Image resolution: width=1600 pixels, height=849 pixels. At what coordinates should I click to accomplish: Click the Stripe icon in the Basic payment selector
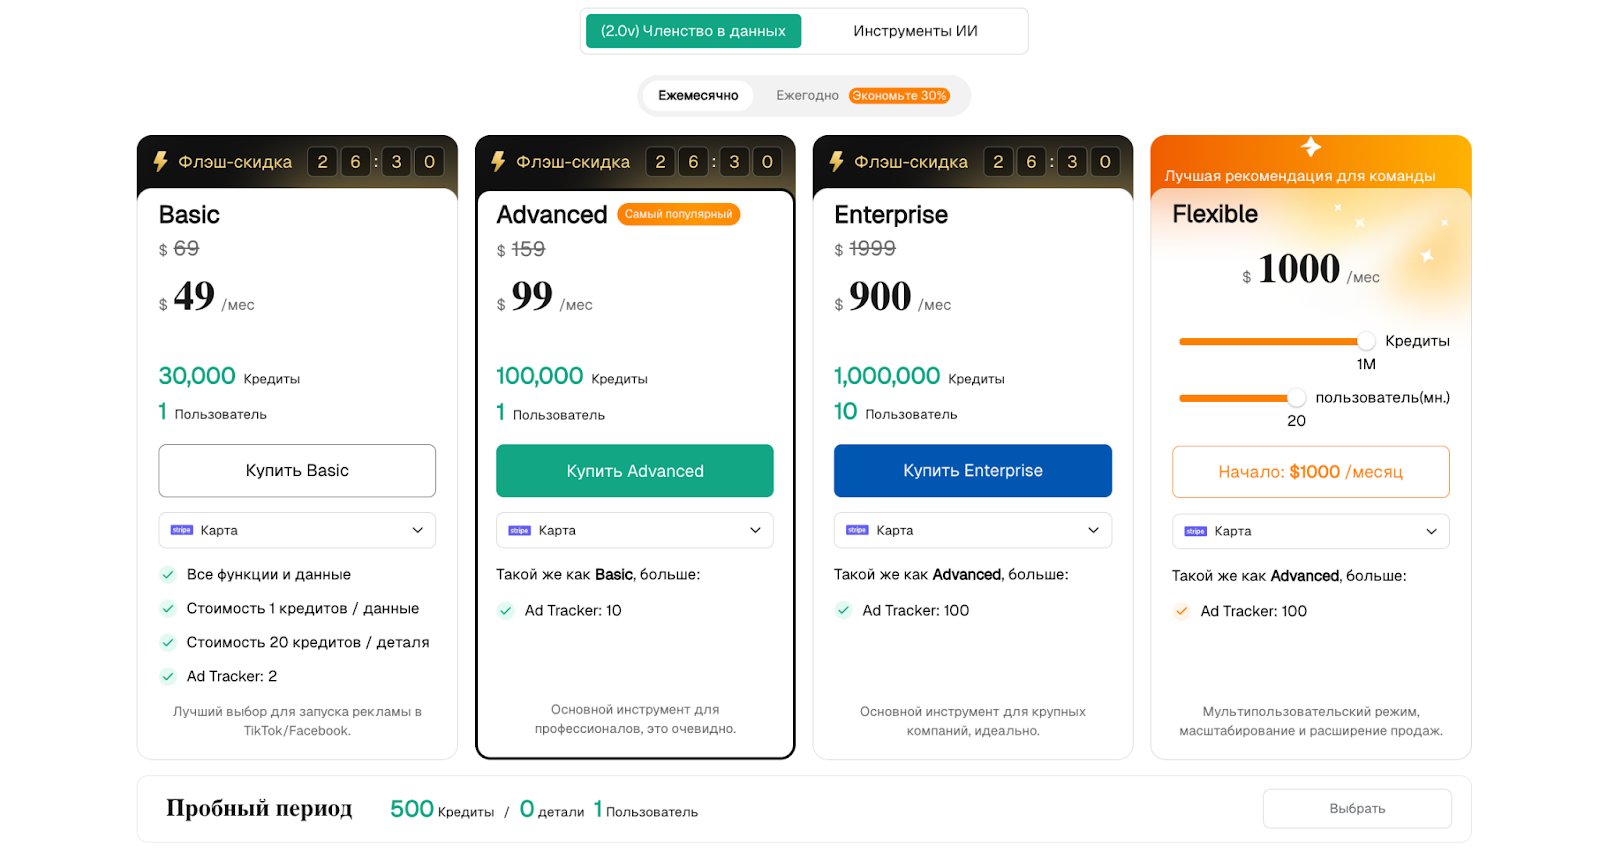pos(182,530)
